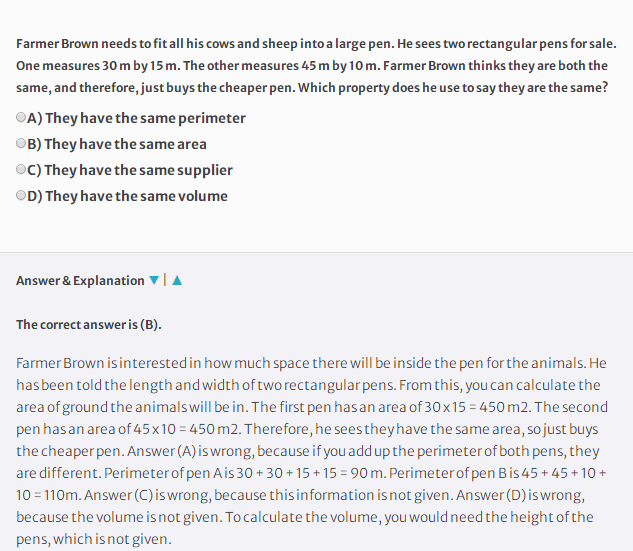Screen dimensions: 633x551
Task: Click the explanation paragraph's first line
Action: pos(311,363)
